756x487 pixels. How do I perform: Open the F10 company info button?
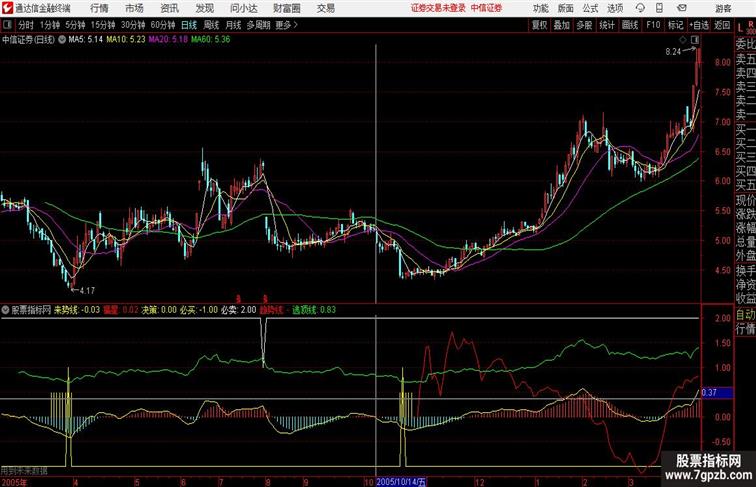[x=653, y=25]
